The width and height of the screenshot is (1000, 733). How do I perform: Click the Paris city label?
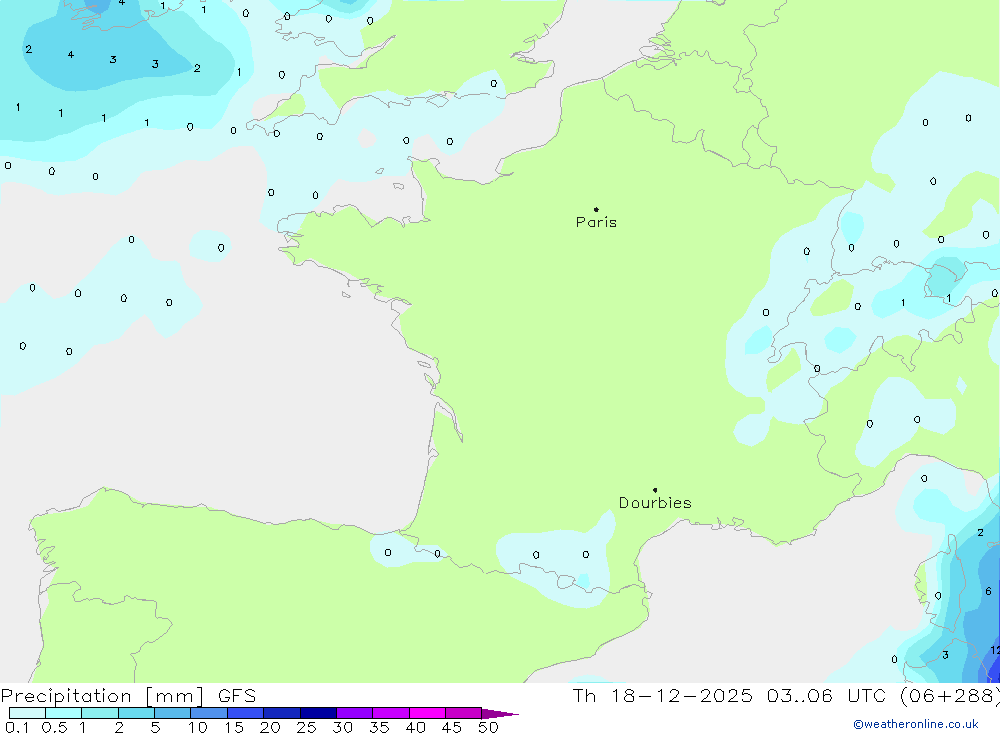[x=596, y=223]
